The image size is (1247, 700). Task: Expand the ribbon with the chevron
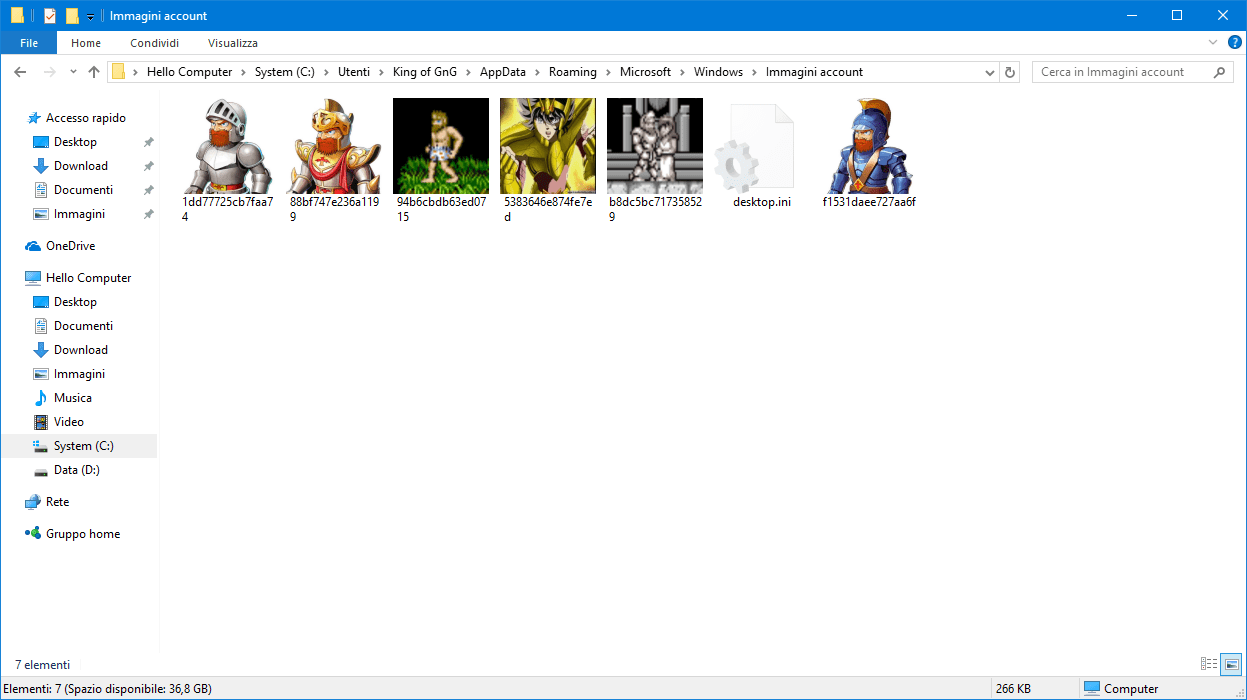pyautogui.click(x=1213, y=43)
